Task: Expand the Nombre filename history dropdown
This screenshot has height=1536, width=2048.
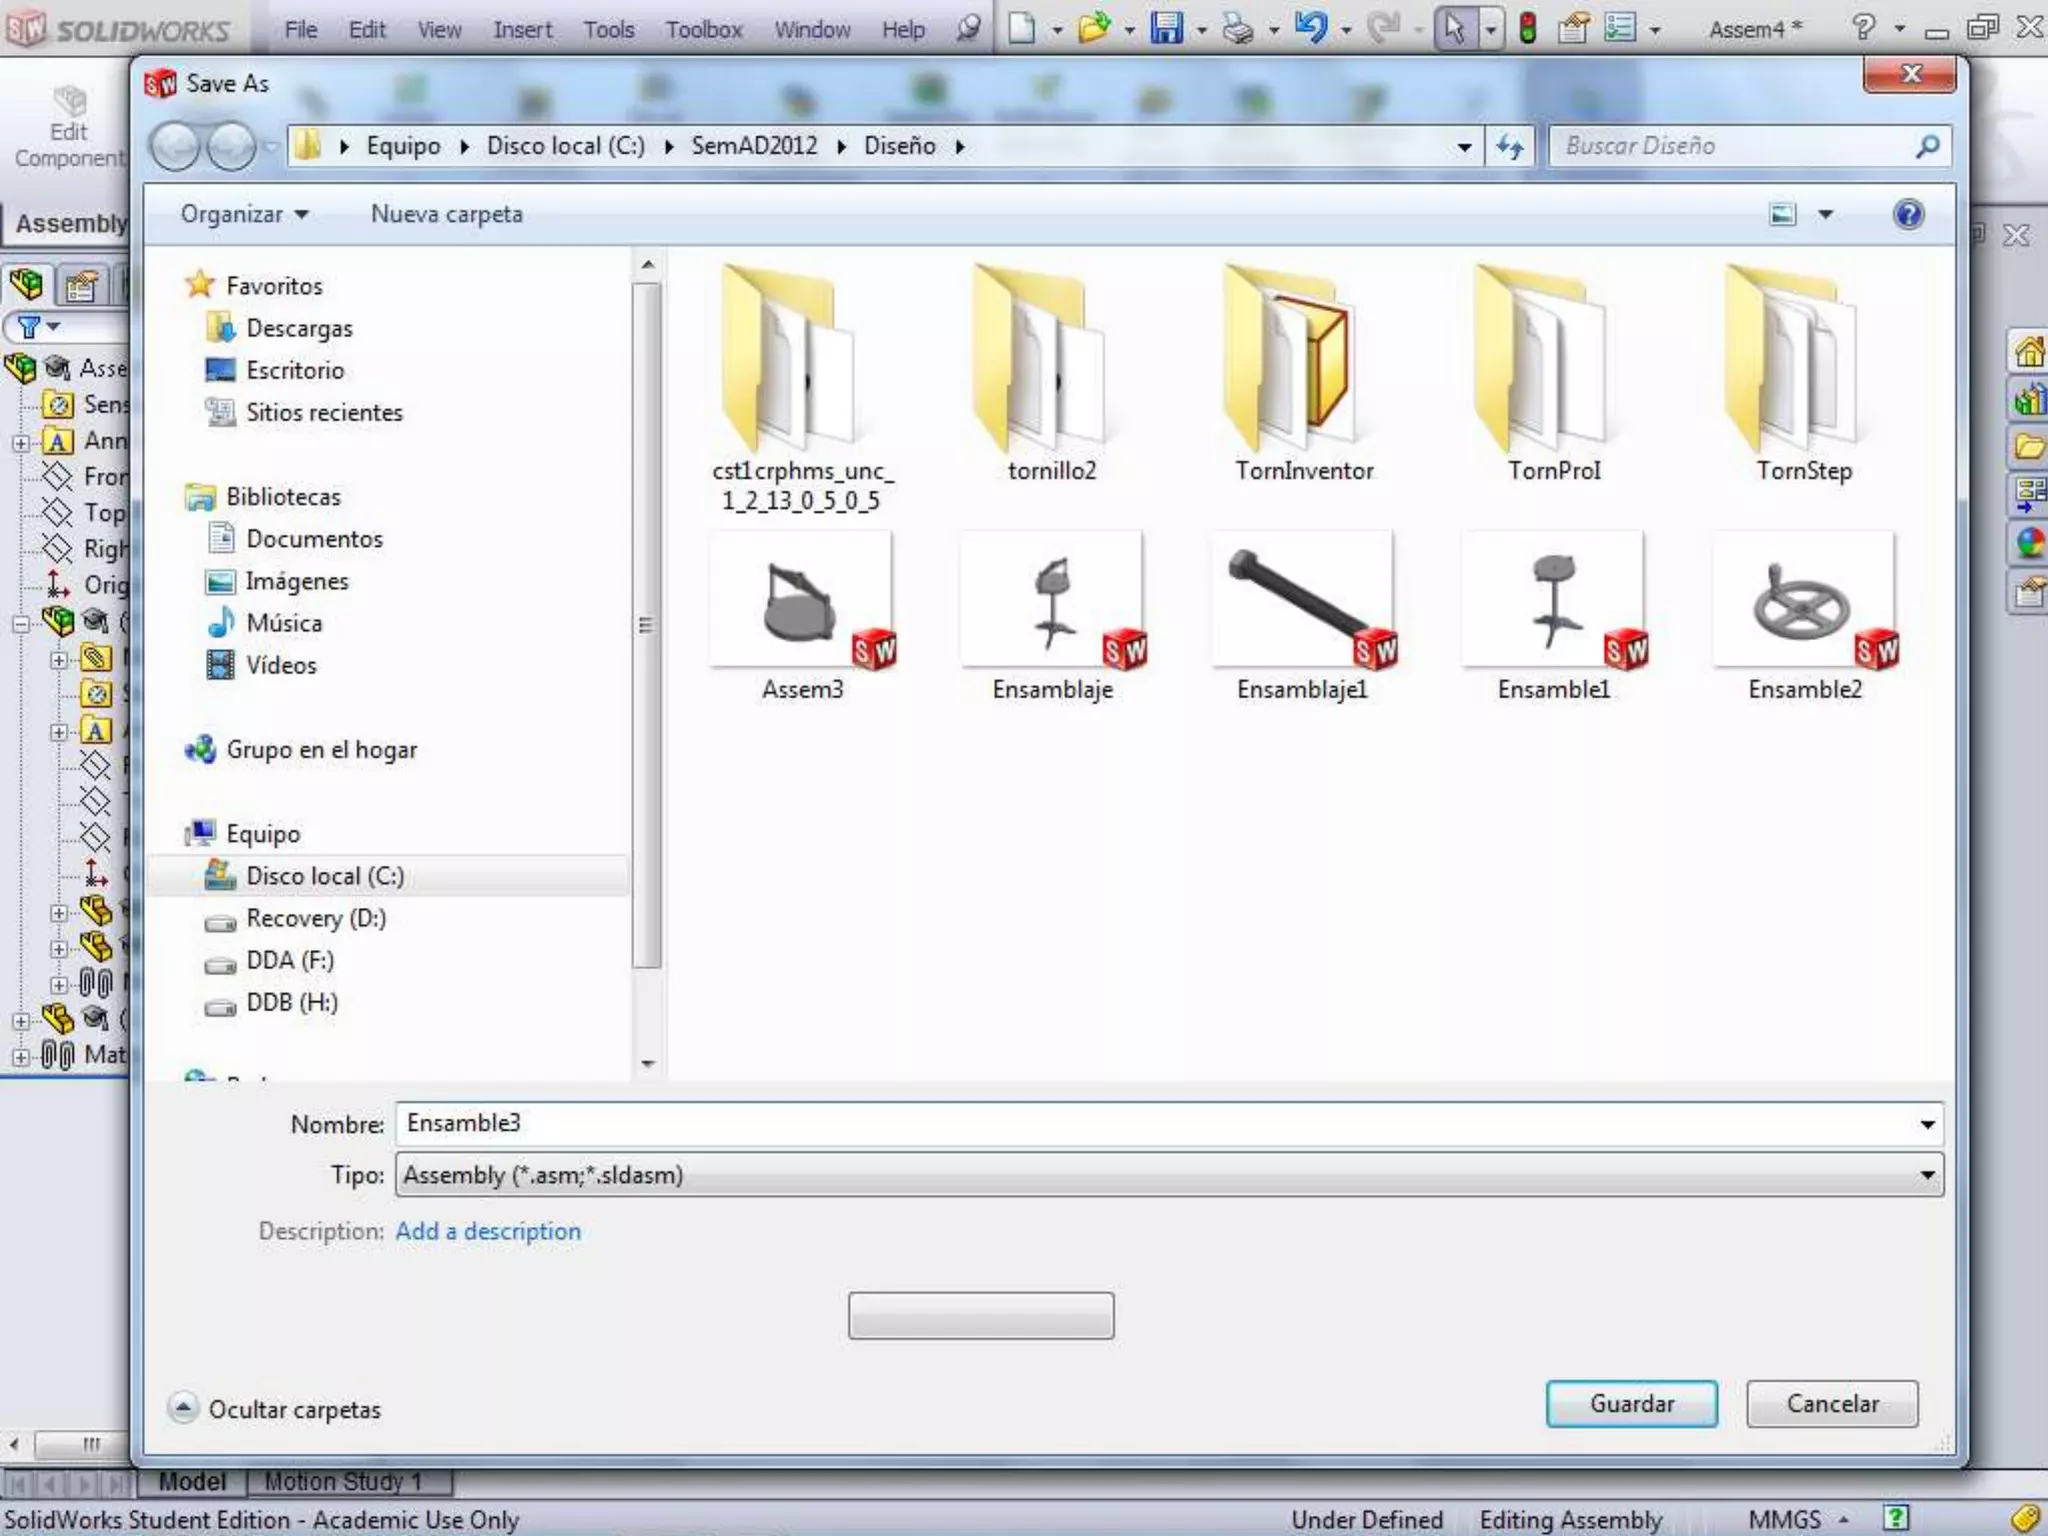Action: pos(1927,1124)
